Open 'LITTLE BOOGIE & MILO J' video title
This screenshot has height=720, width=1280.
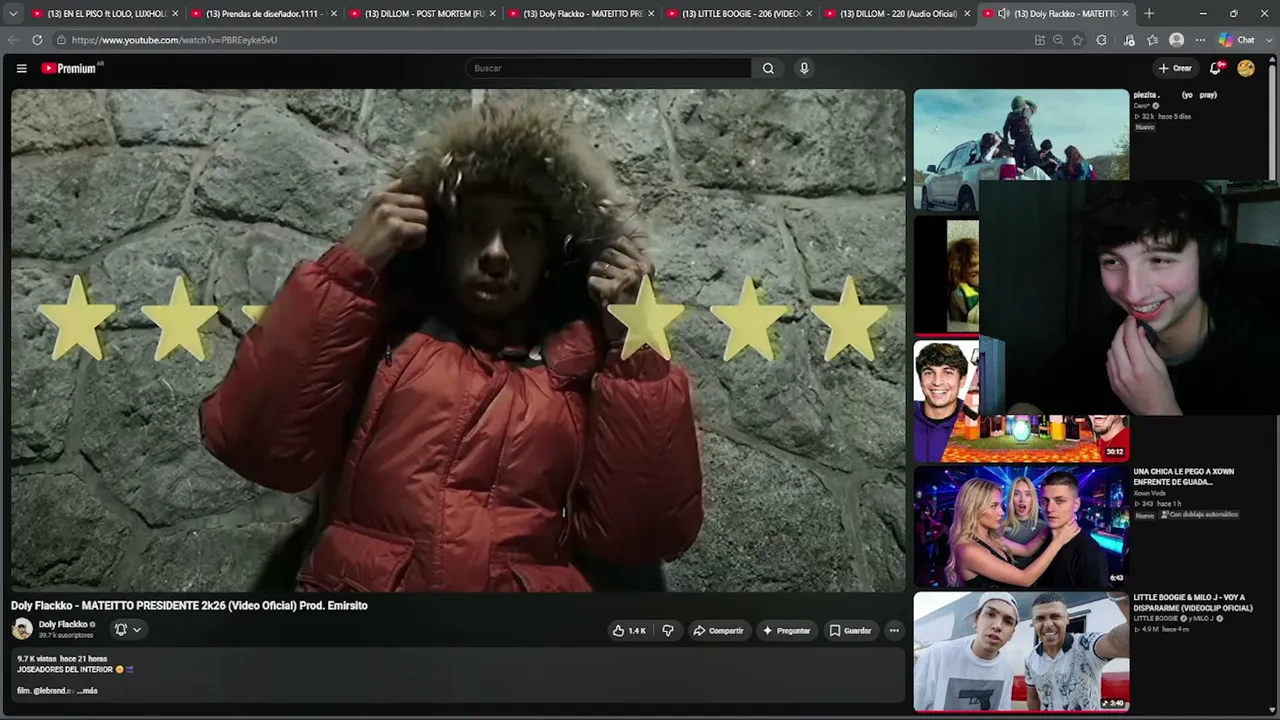pos(1193,603)
